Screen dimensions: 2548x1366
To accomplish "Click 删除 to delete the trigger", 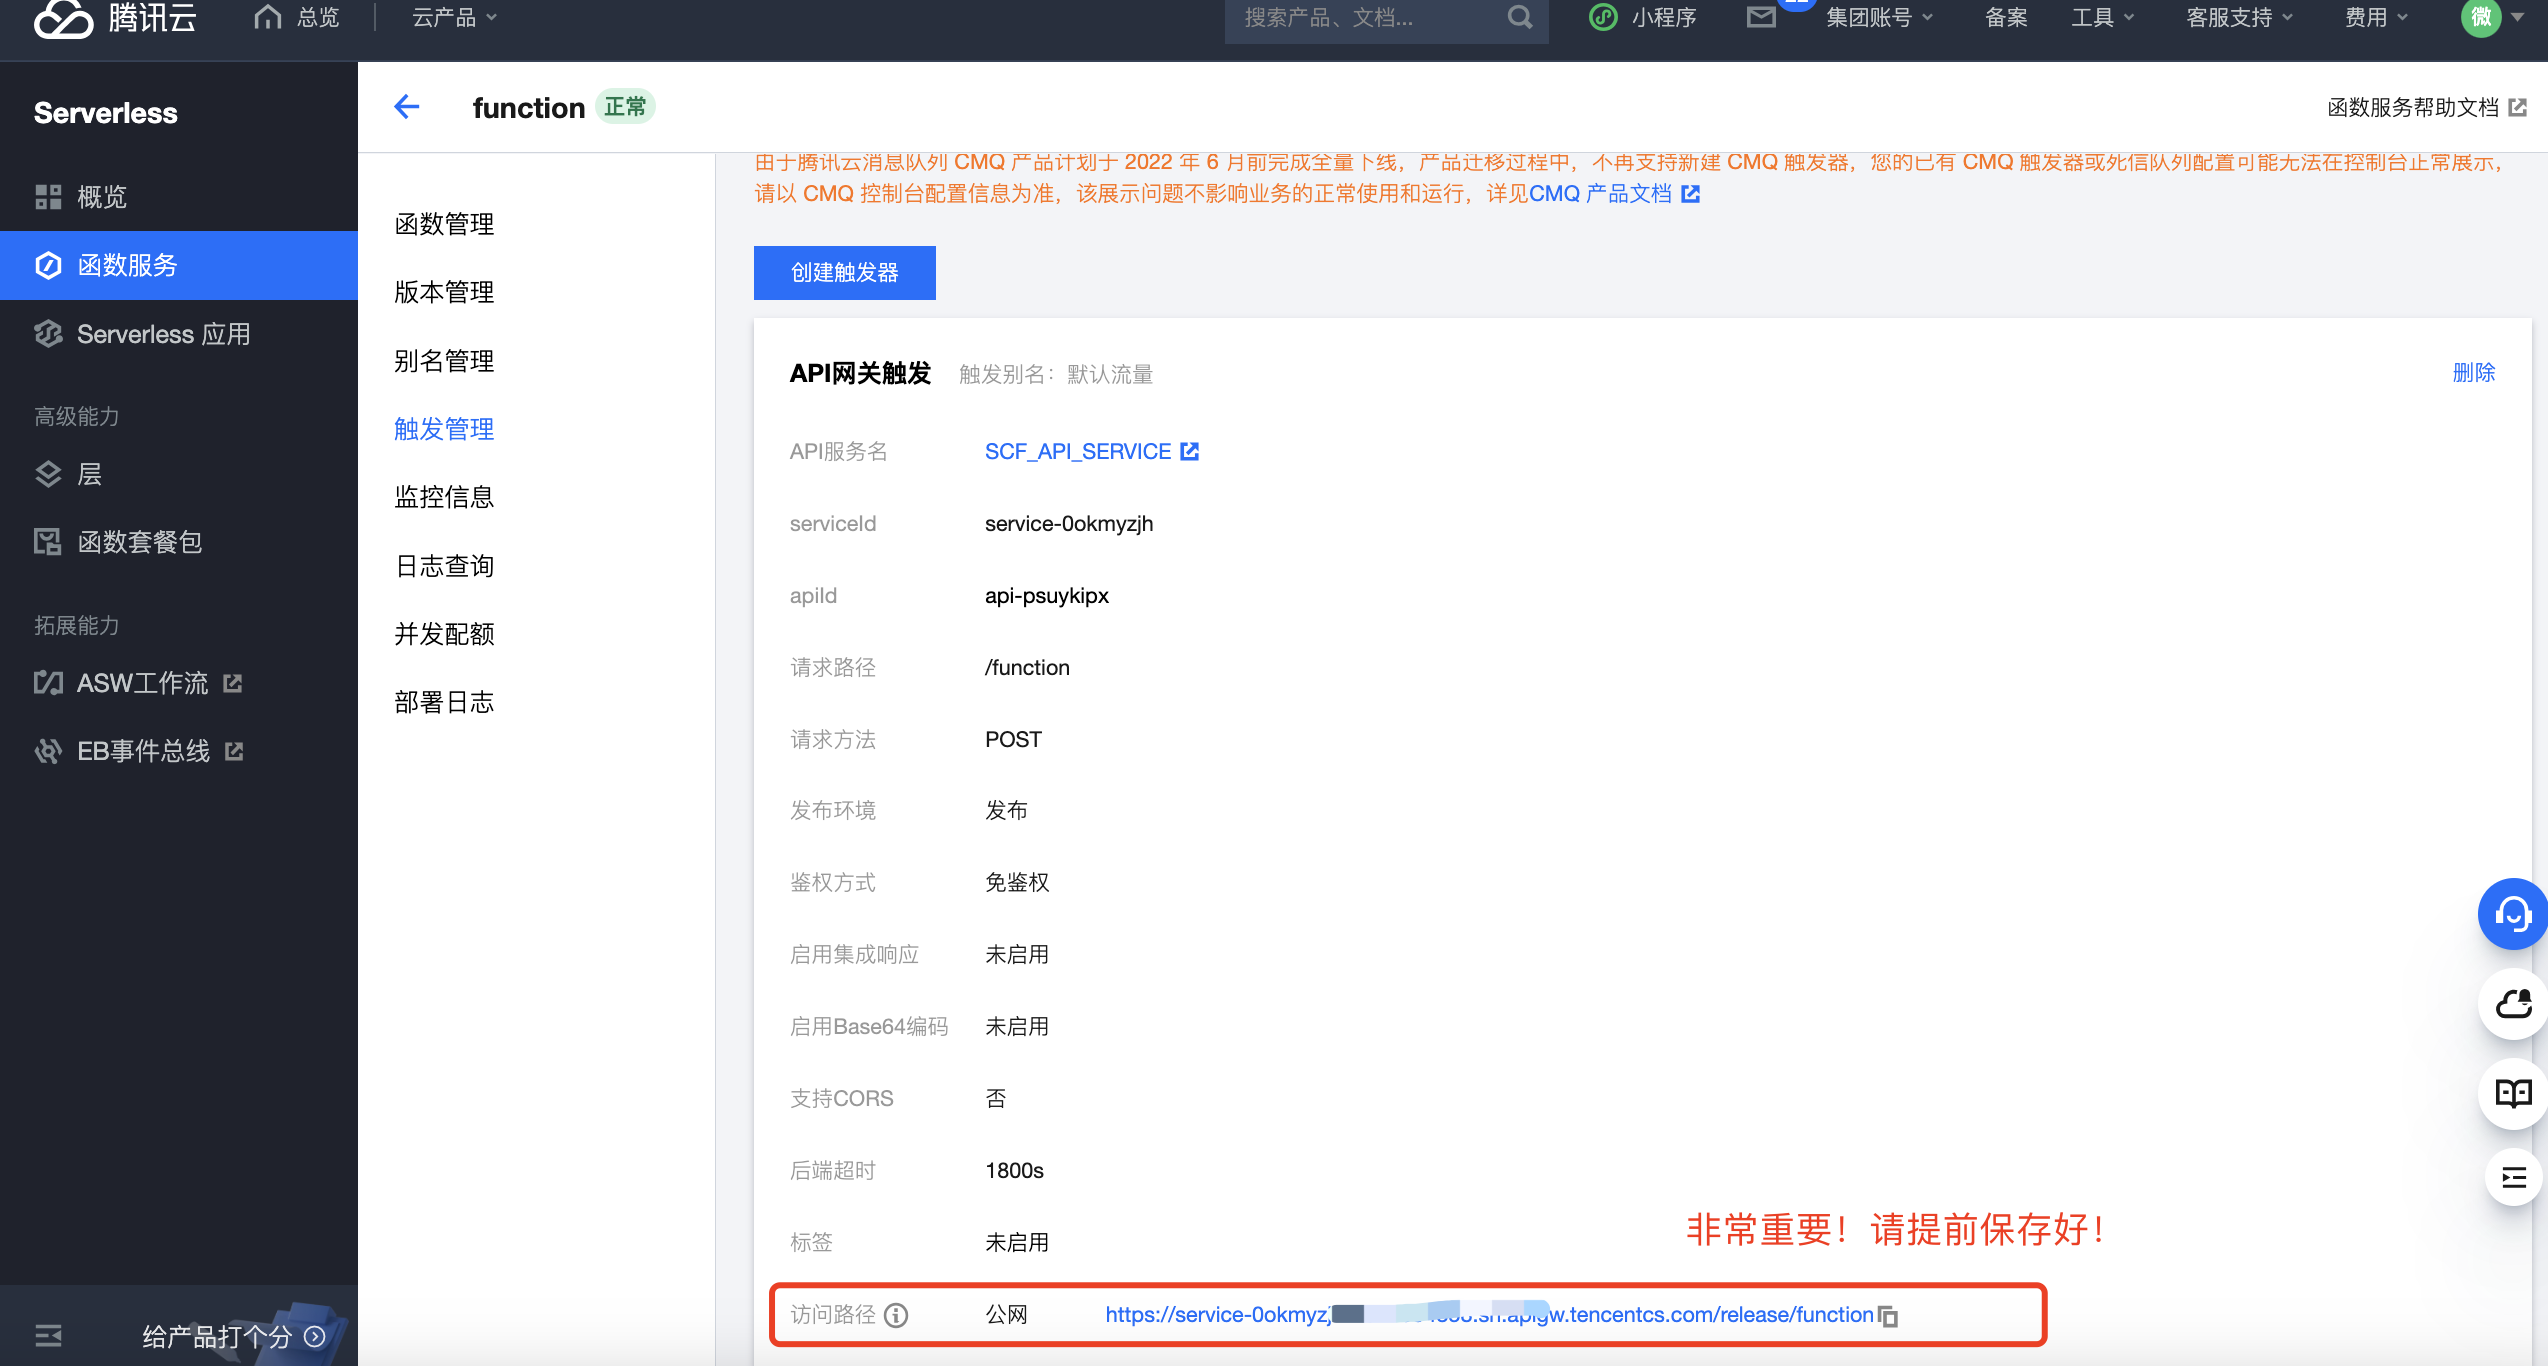I will point(2474,372).
